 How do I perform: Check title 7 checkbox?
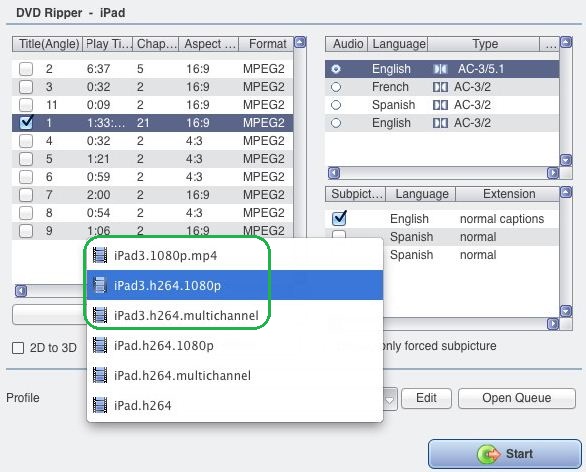[x=26, y=195]
